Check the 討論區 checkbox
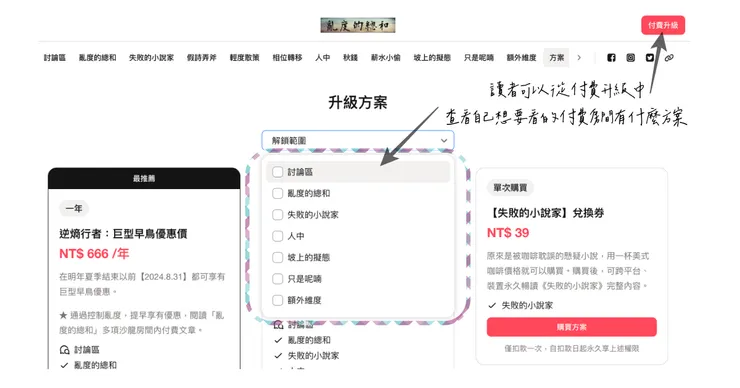Viewport: 740px width, 388px height. pos(278,172)
